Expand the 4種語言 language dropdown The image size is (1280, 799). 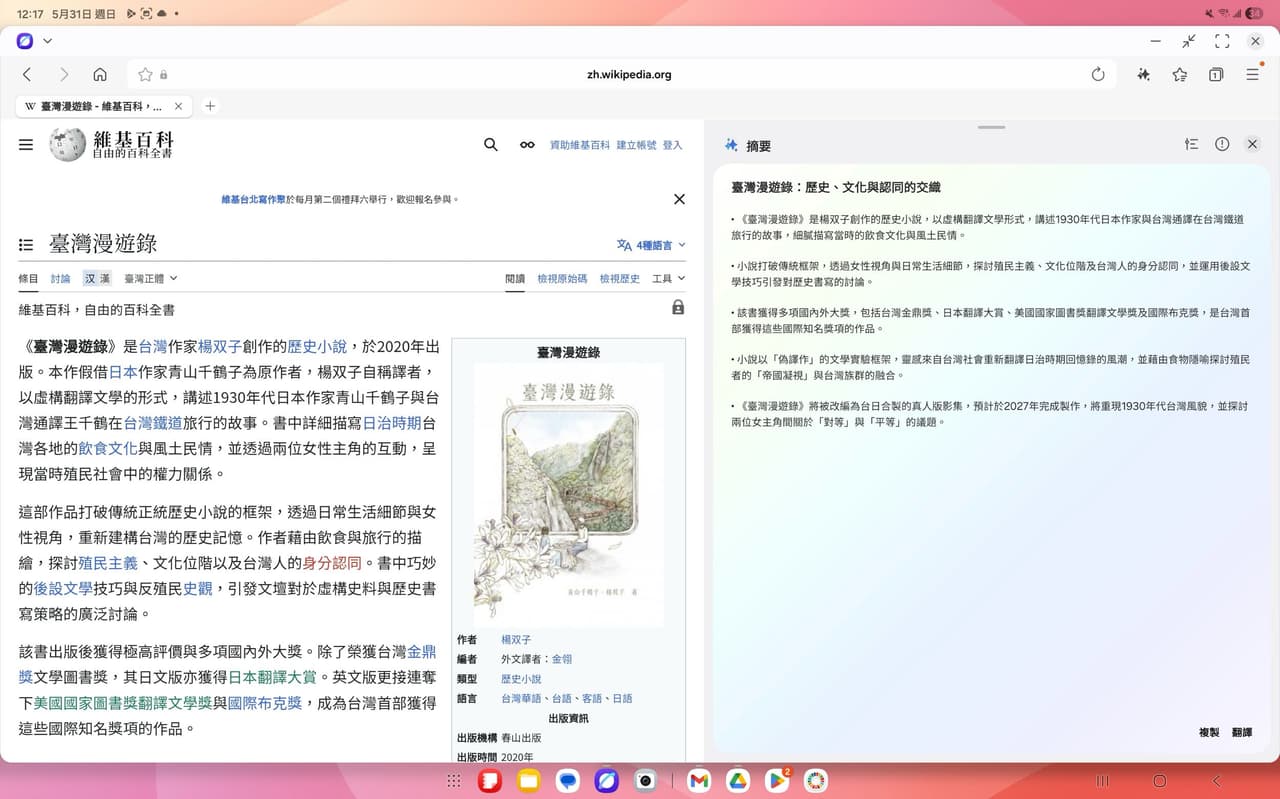point(652,244)
